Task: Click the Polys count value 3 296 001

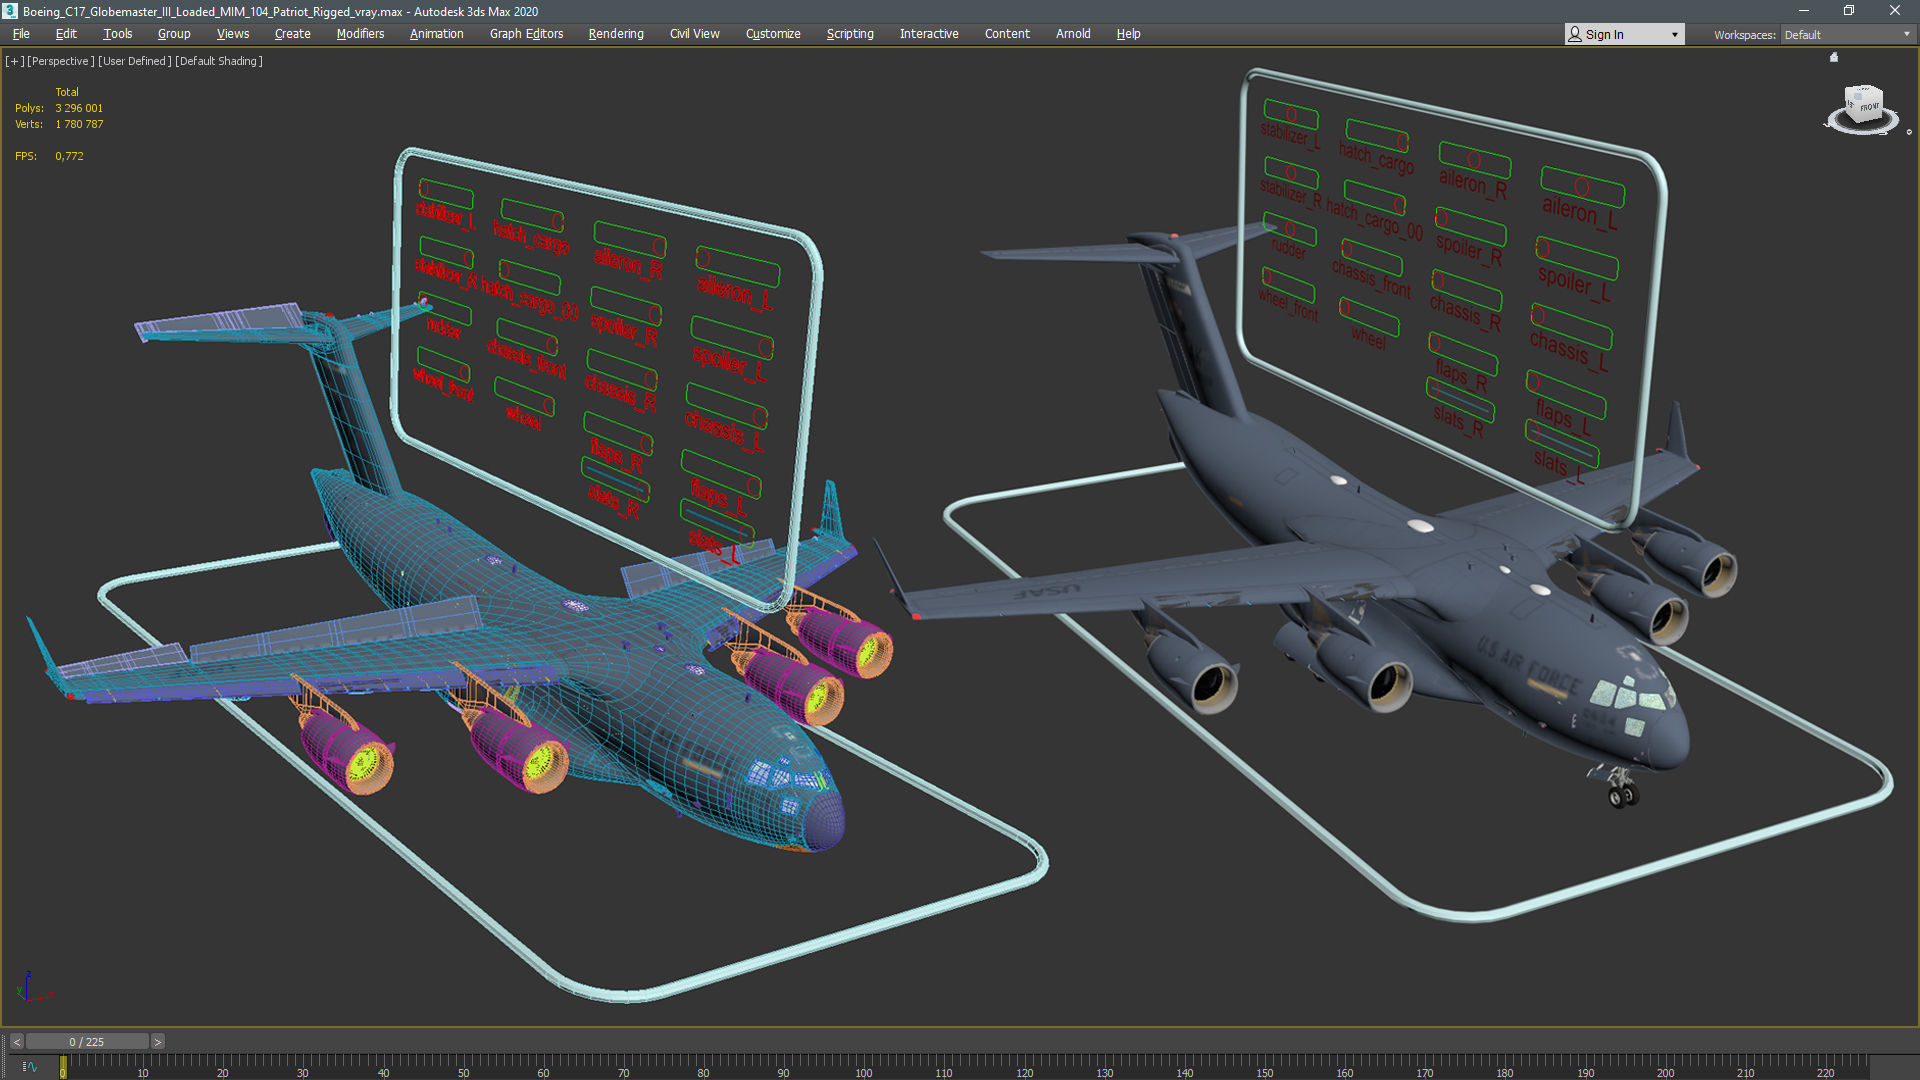Action: coord(79,108)
